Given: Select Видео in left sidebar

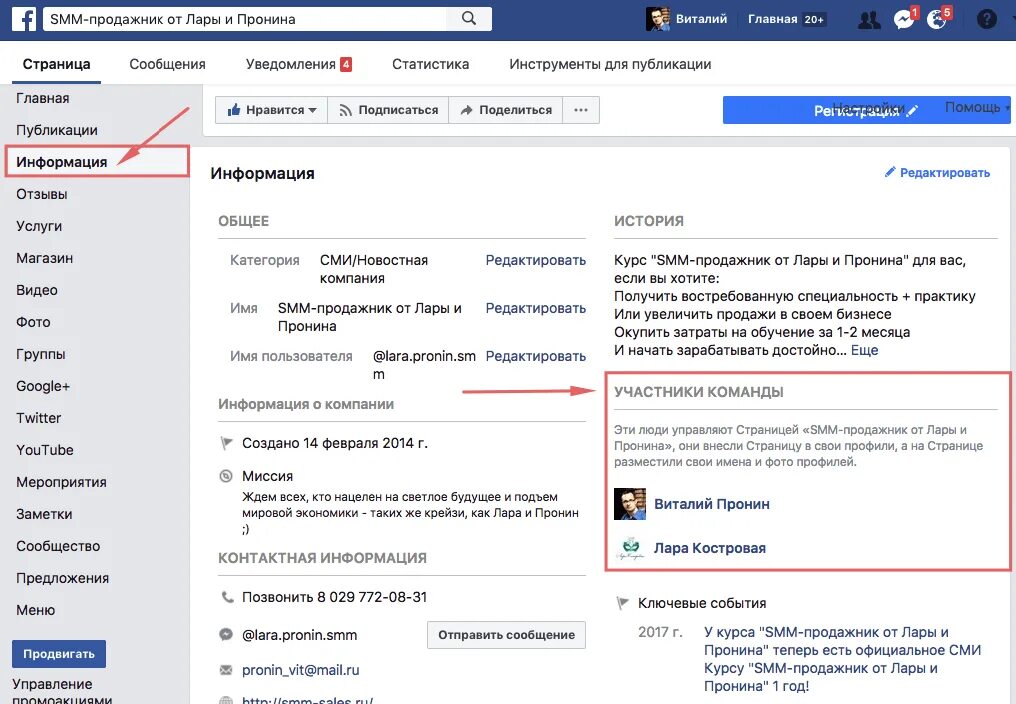Looking at the screenshot, I should (37, 290).
